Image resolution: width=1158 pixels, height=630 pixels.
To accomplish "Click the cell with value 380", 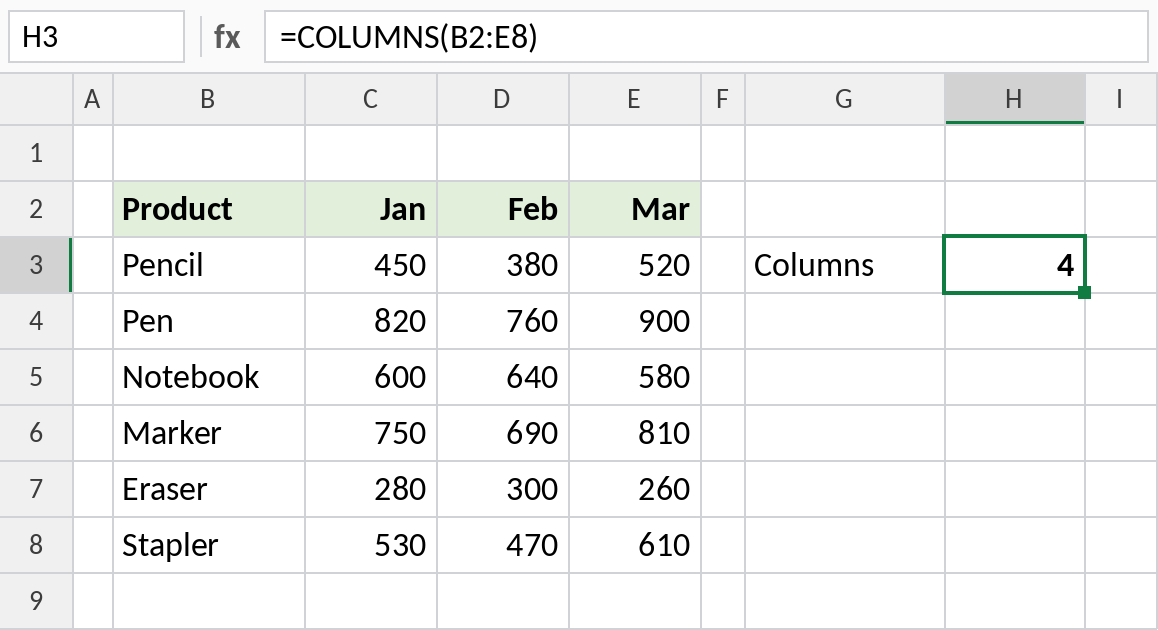I will point(502,265).
